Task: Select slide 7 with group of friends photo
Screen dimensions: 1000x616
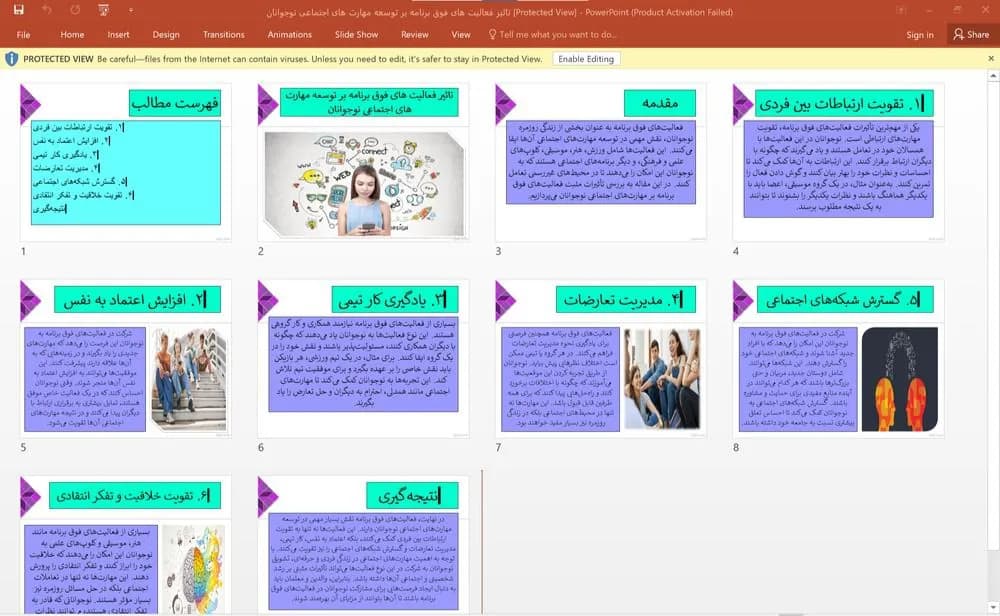Action: pos(601,358)
